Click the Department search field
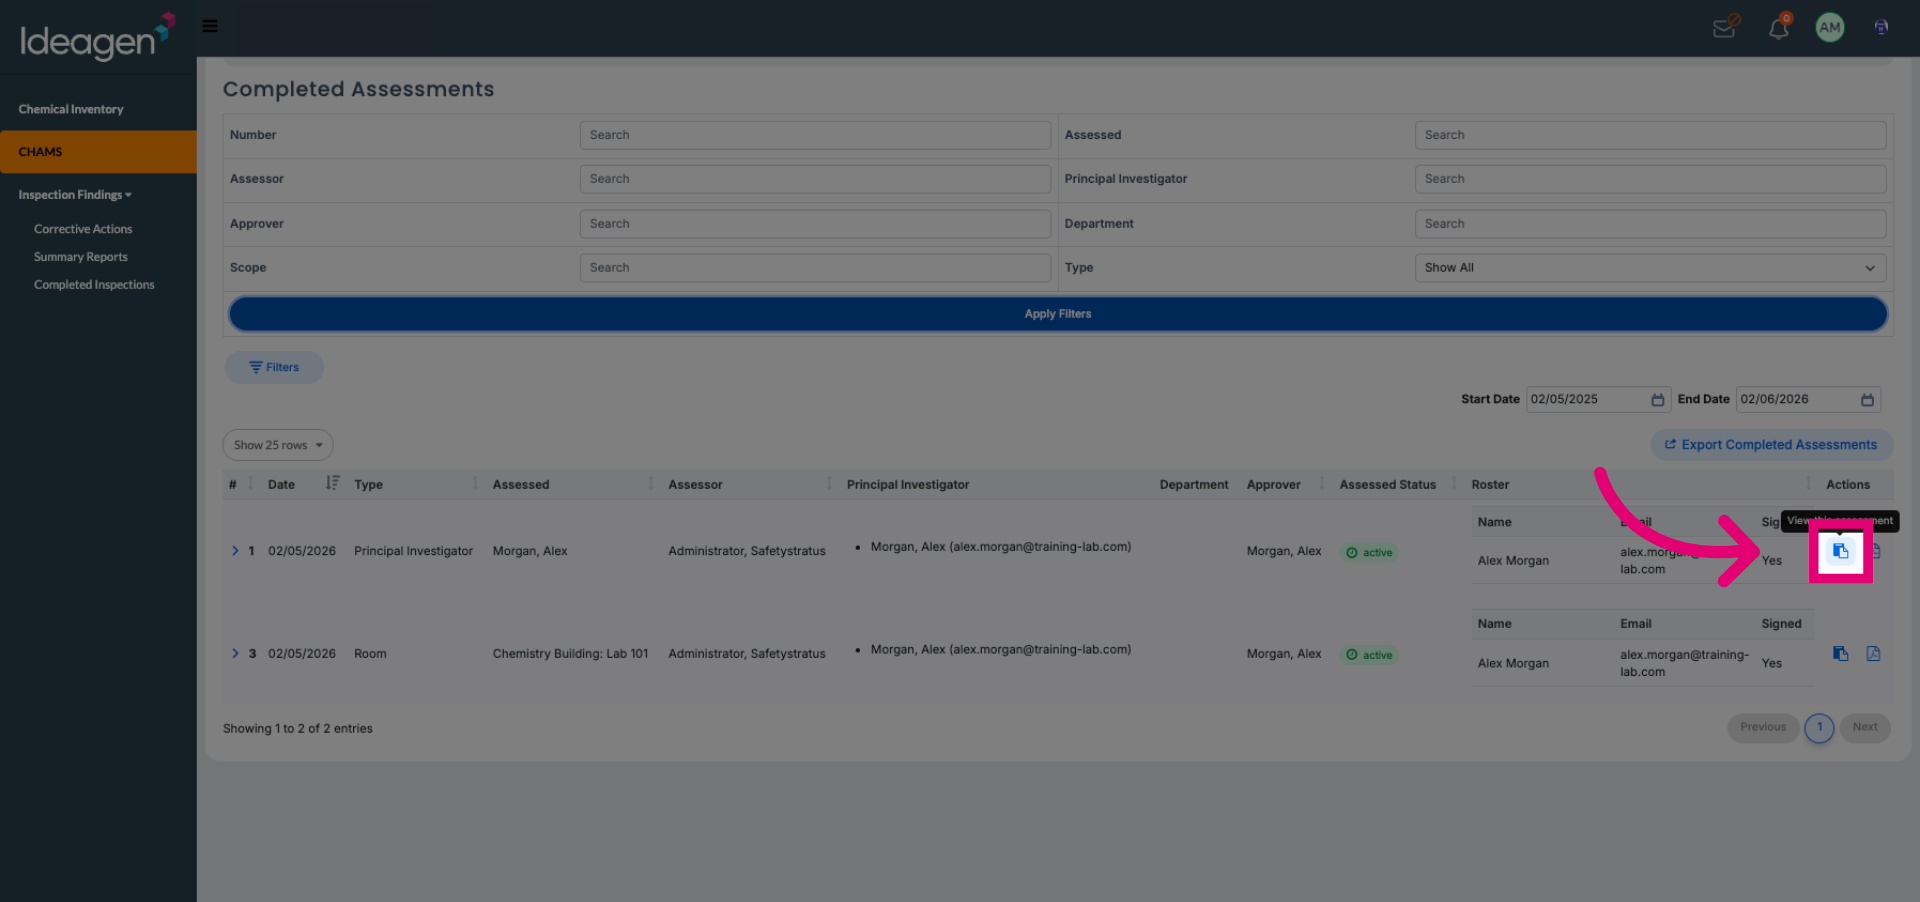 coord(1650,224)
